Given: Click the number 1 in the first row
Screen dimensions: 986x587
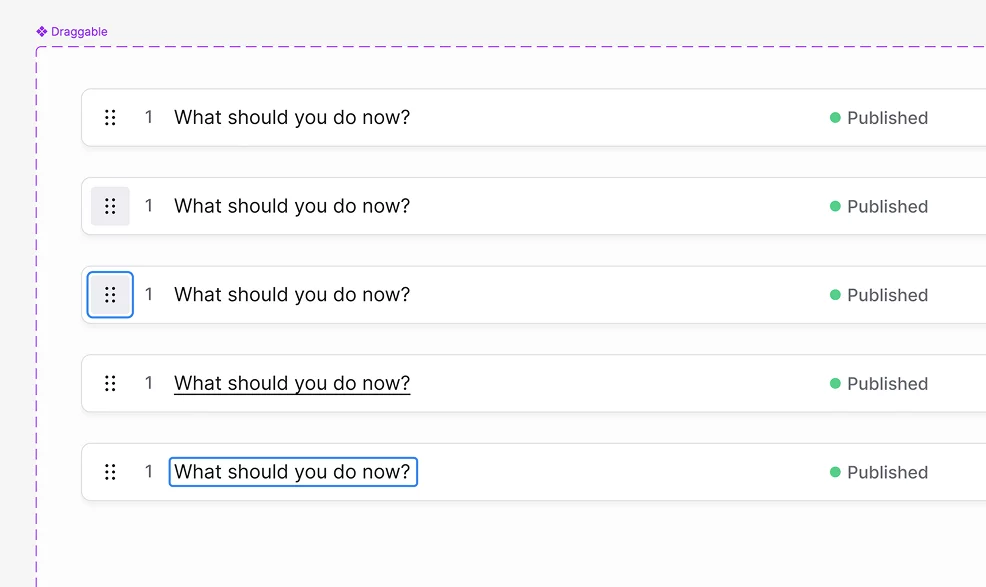Looking at the screenshot, I should point(149,117).
